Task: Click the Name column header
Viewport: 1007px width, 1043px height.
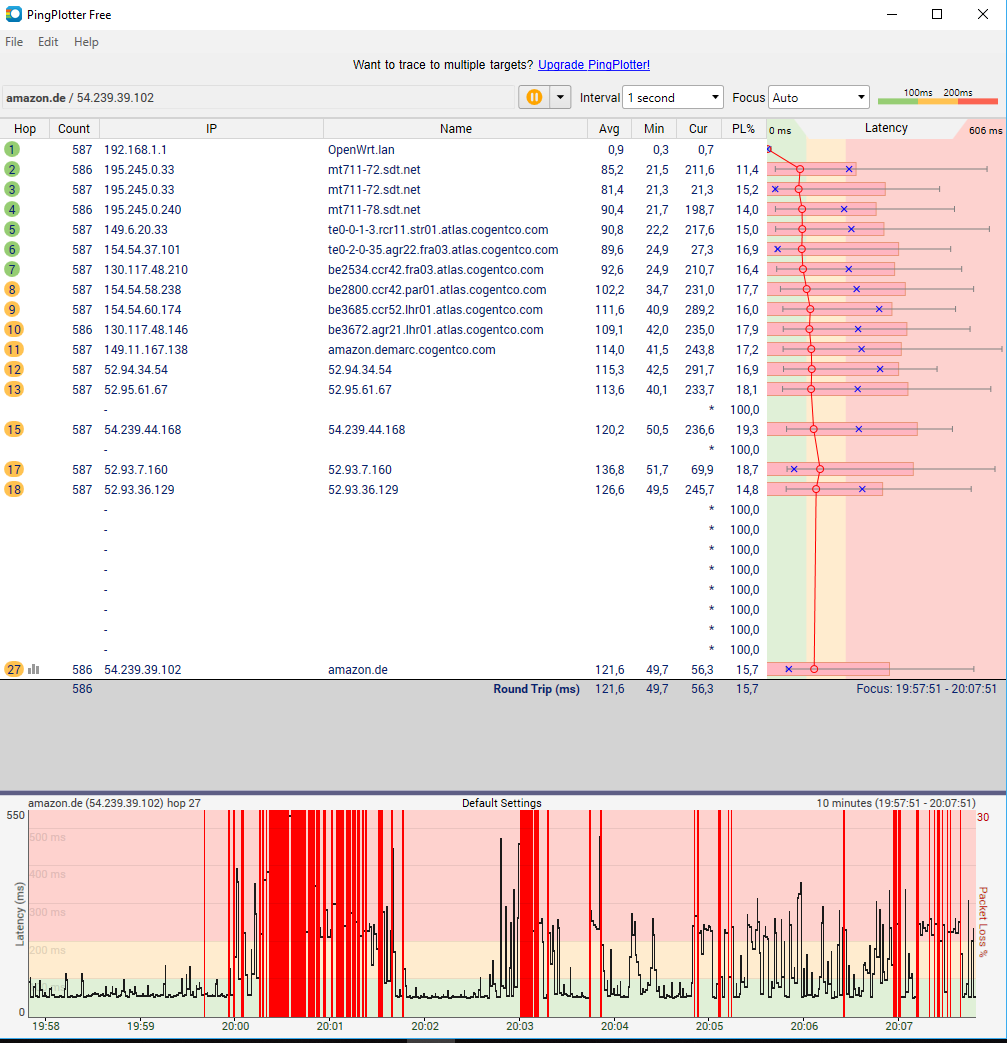Action: click(x=456, y=128)
